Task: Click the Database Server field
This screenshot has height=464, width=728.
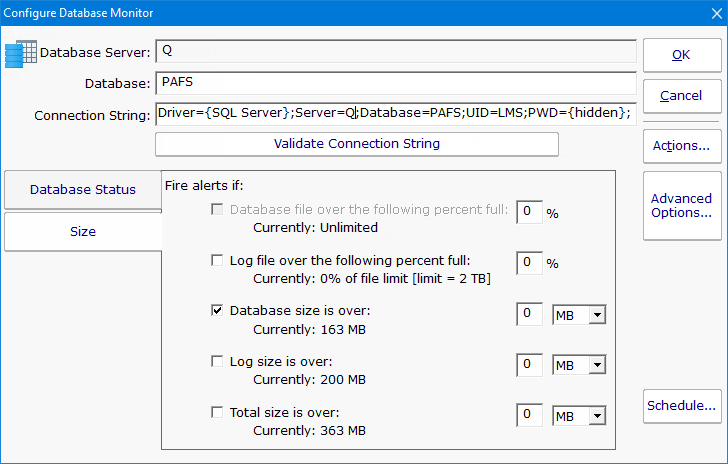Action: pos(395,52)
